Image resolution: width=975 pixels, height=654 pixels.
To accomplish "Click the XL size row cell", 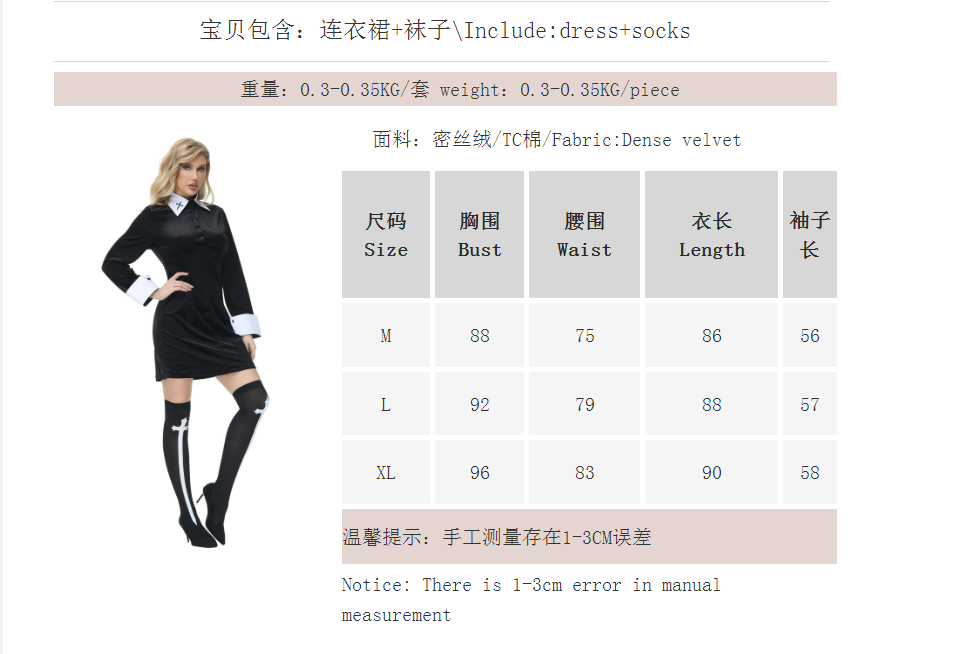I will (x=386, y=472).
